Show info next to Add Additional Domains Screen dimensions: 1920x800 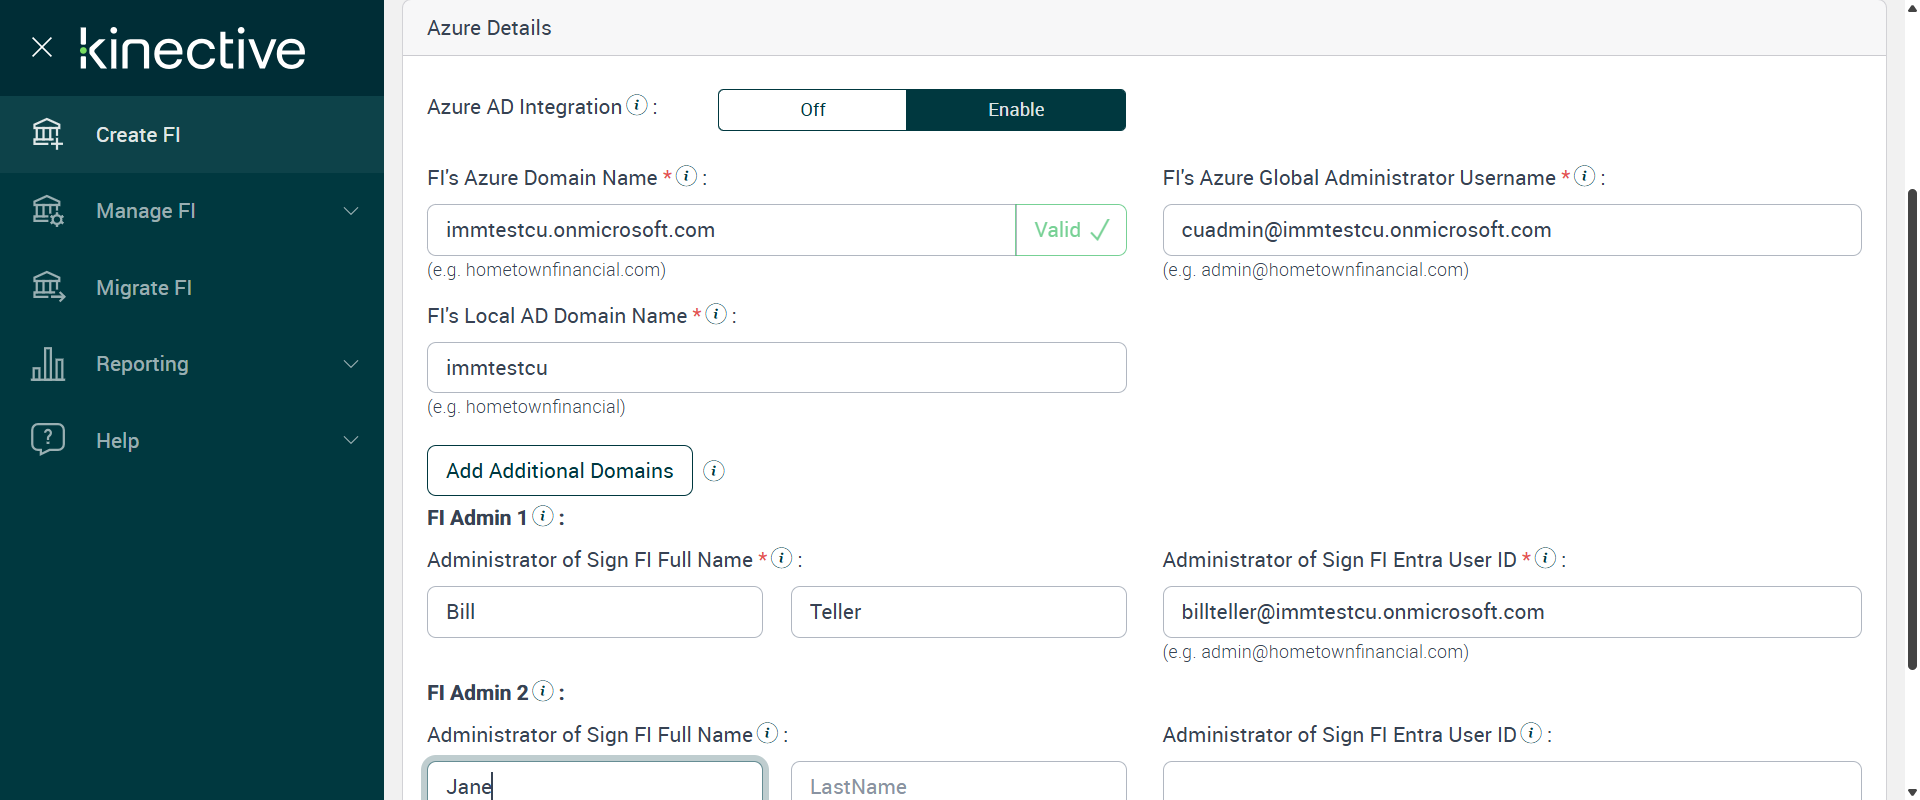tap(714, 471)
